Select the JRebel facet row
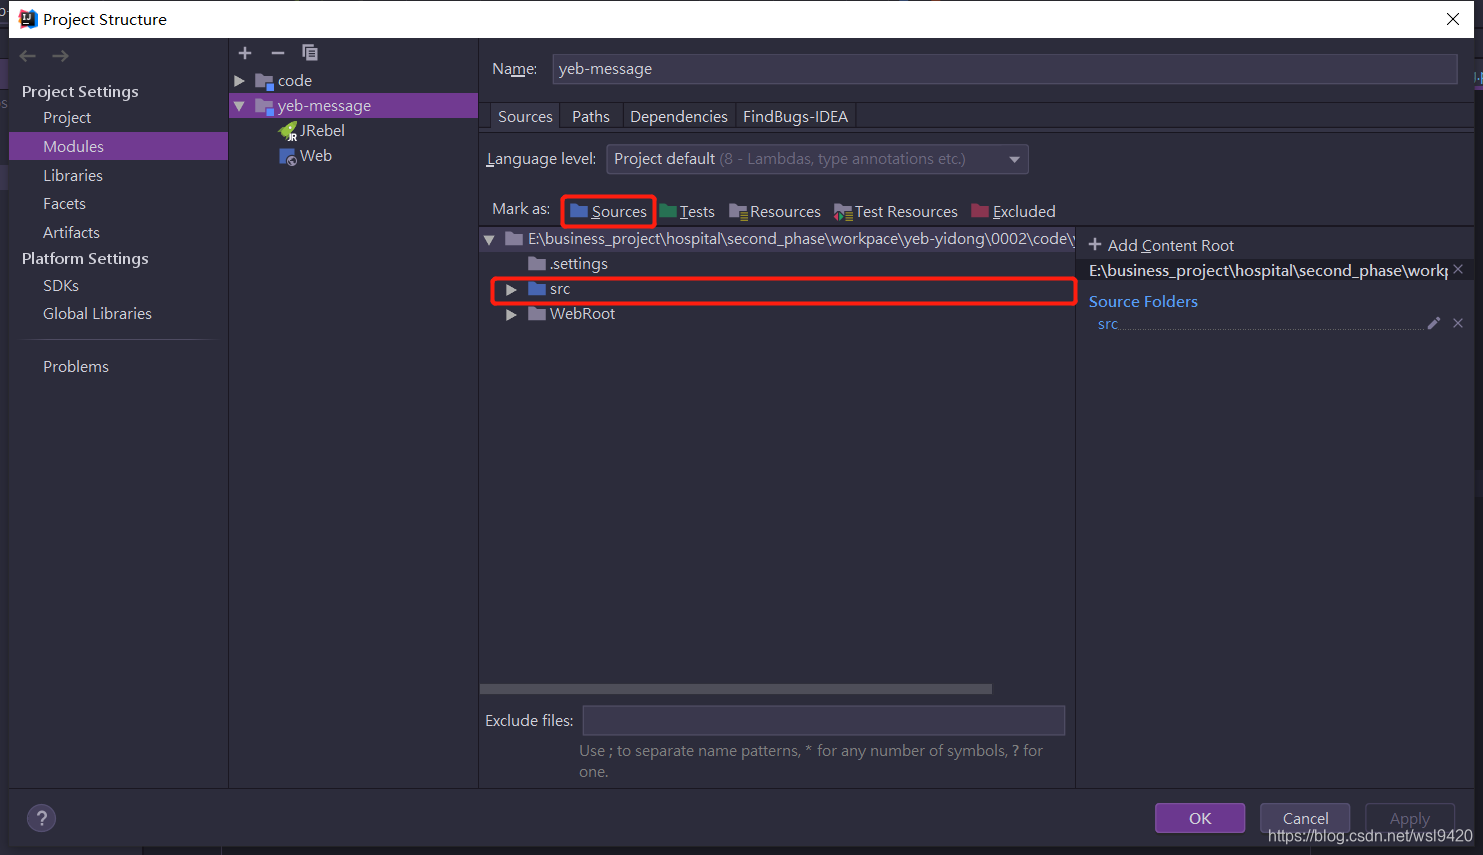Image resolution: width=1483 pixels, height=855 pixels. 354,131
